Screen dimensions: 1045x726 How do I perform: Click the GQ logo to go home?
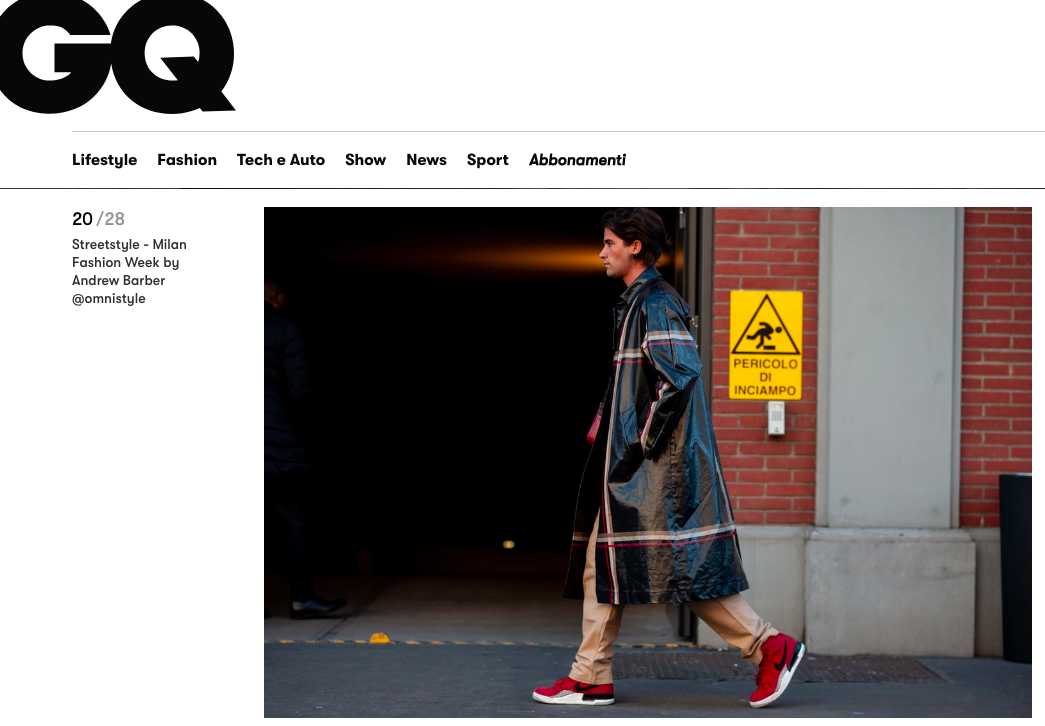click(x=117, y=56)
